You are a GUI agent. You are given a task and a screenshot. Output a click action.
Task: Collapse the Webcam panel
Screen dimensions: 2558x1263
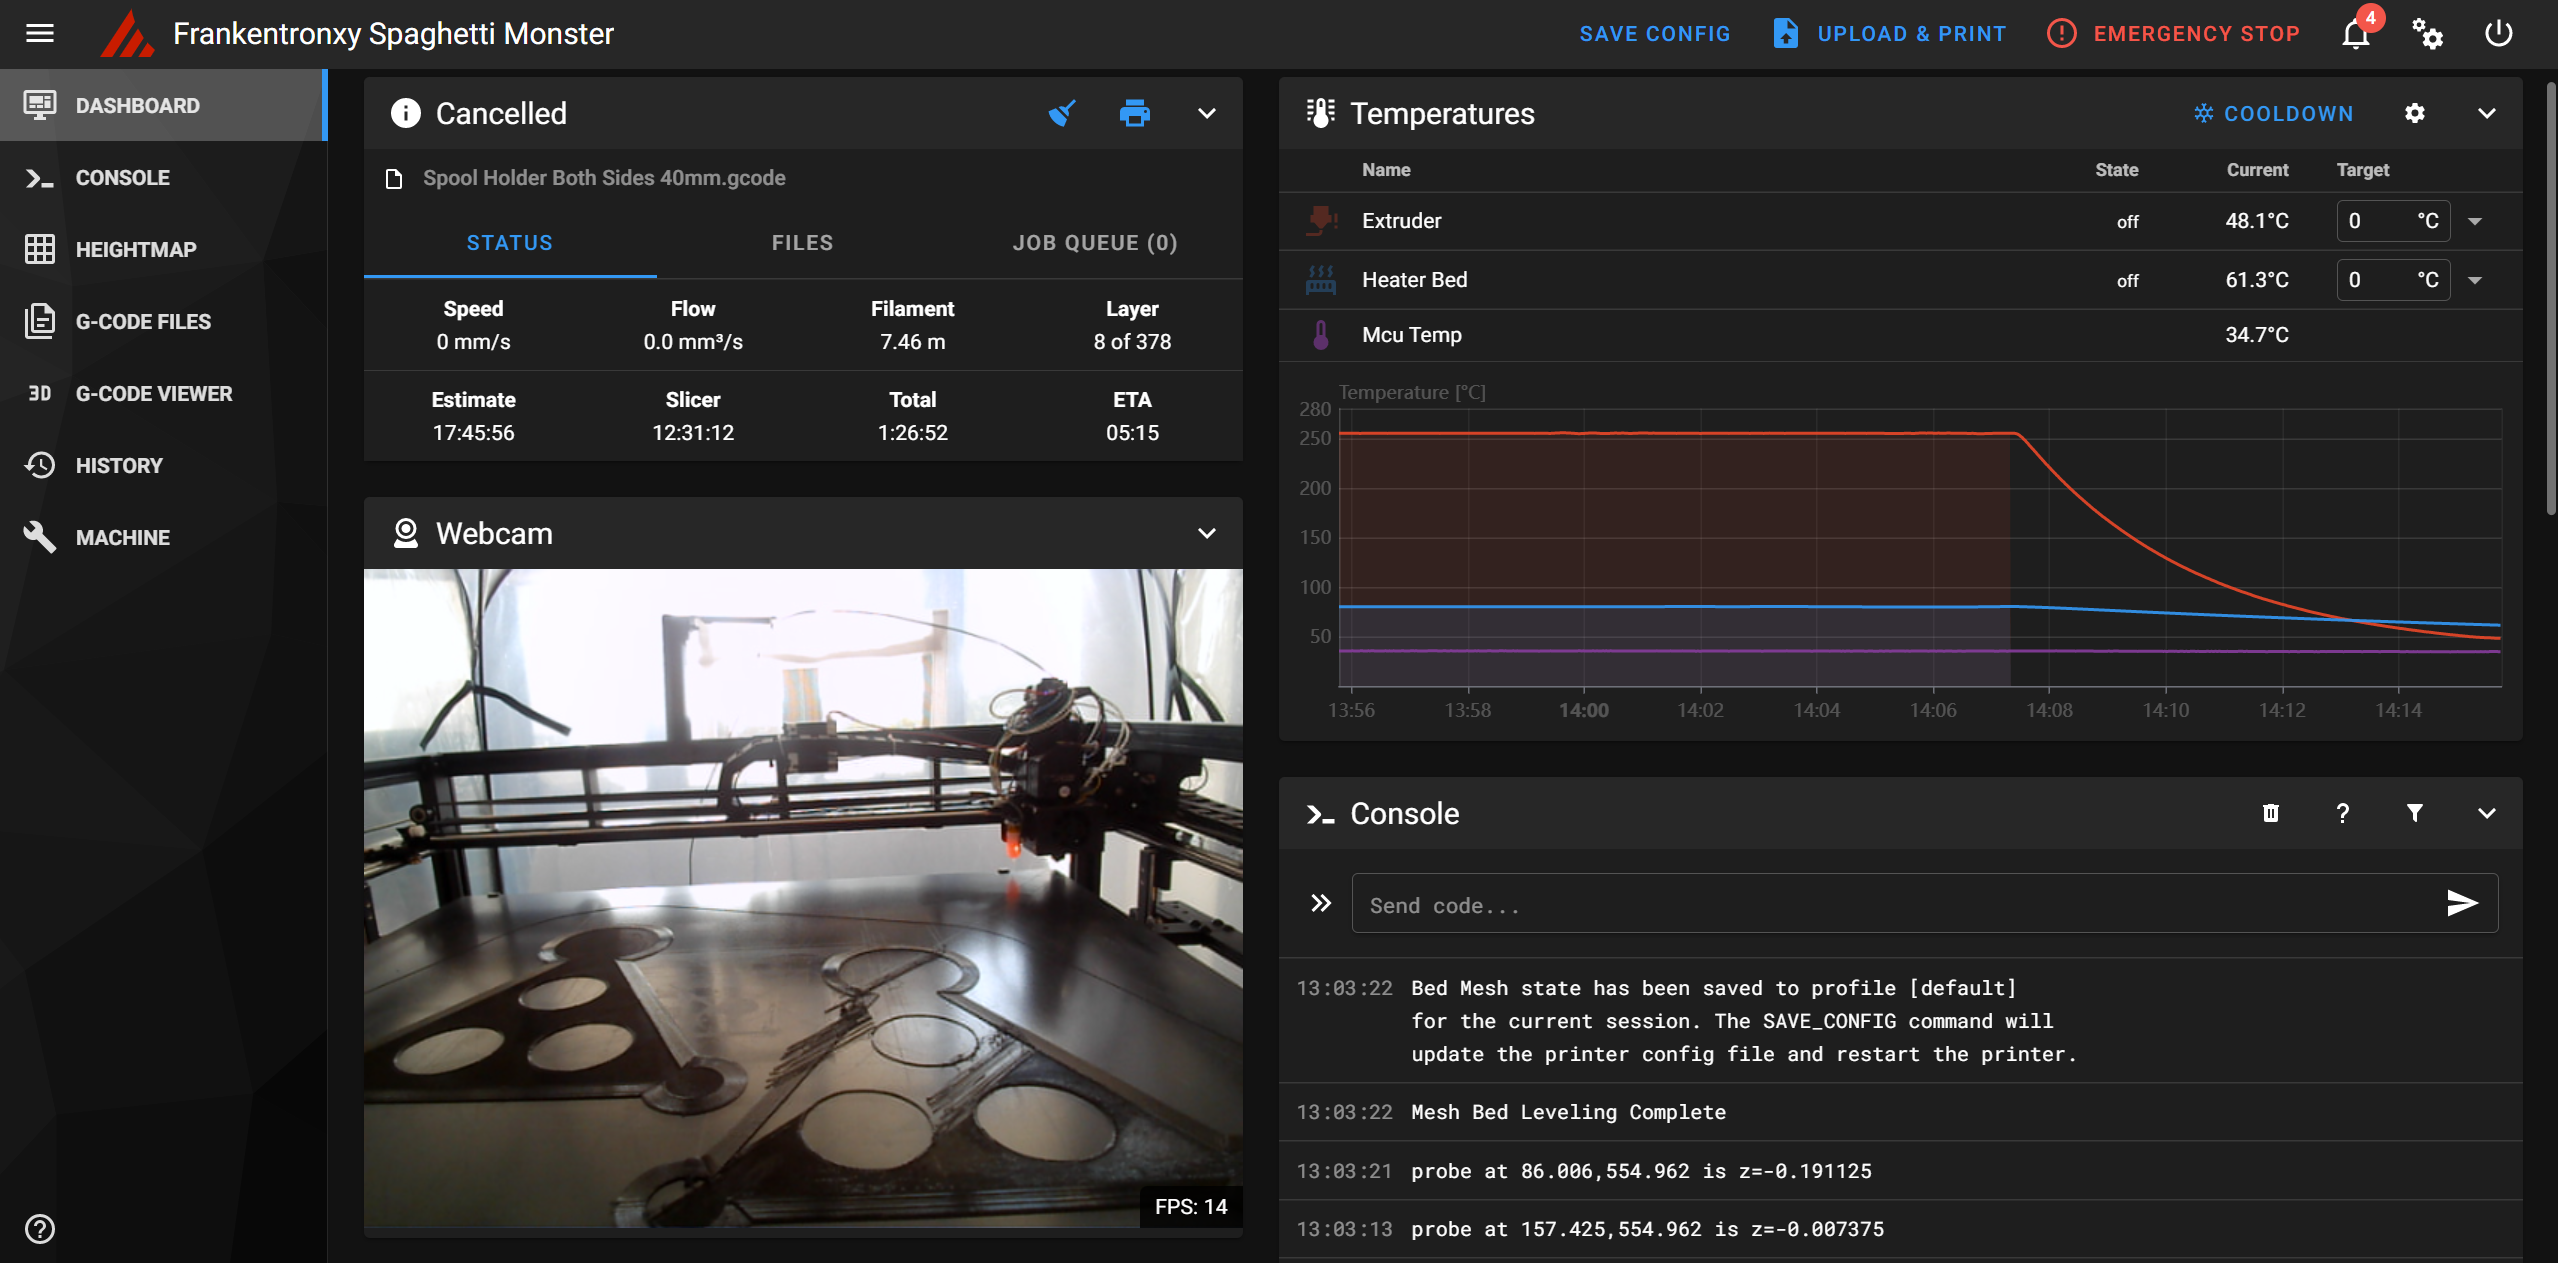click(x=1207, y=533)
